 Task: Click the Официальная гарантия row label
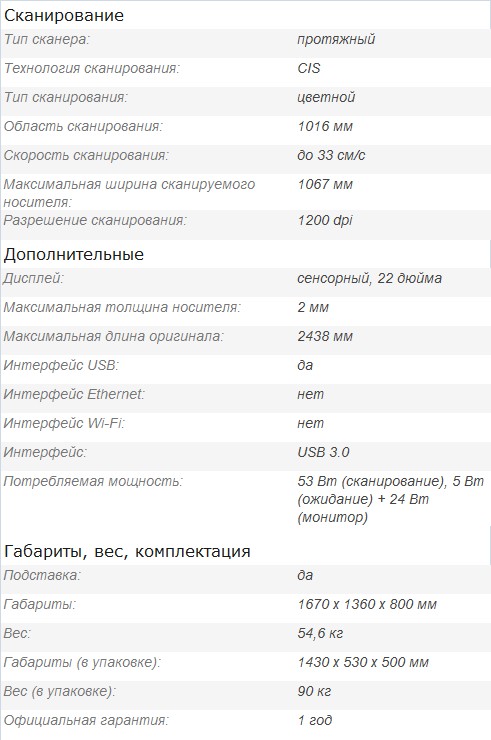pyautogui.click(x=86, y=721)
